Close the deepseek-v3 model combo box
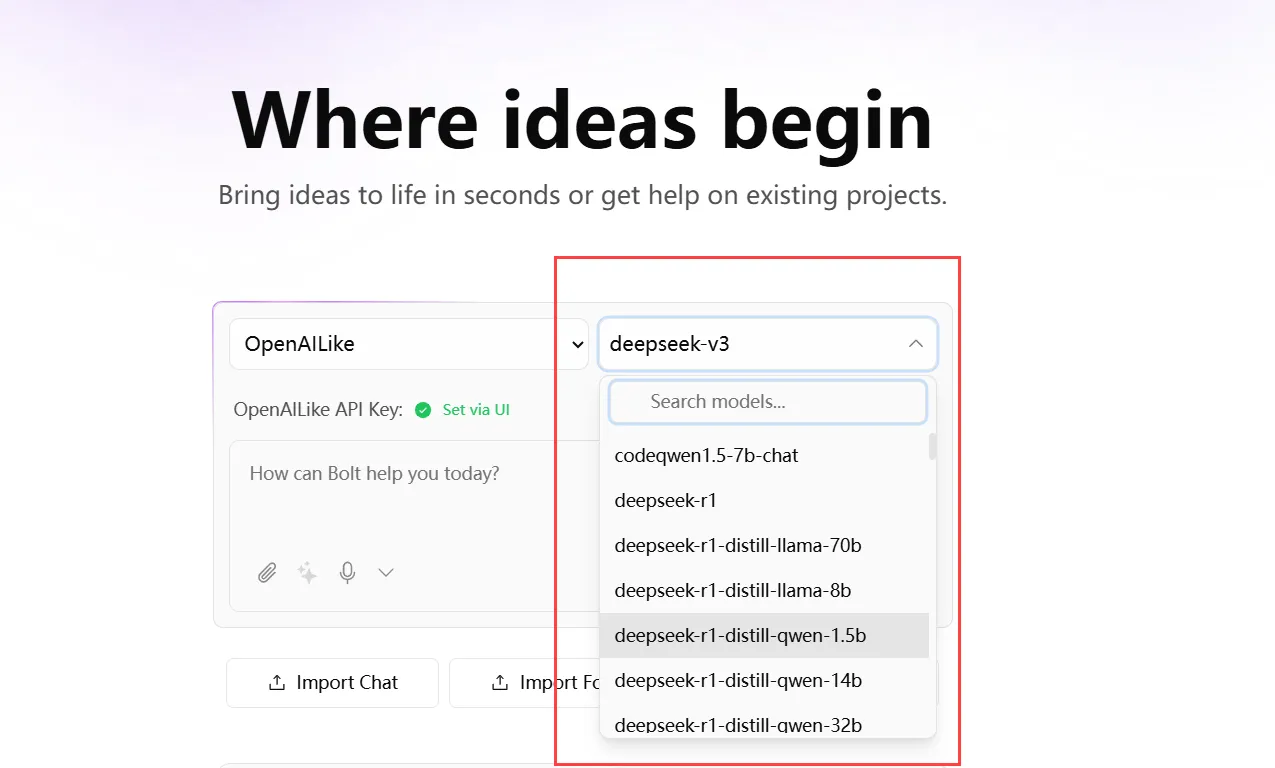 click(768, 344)
